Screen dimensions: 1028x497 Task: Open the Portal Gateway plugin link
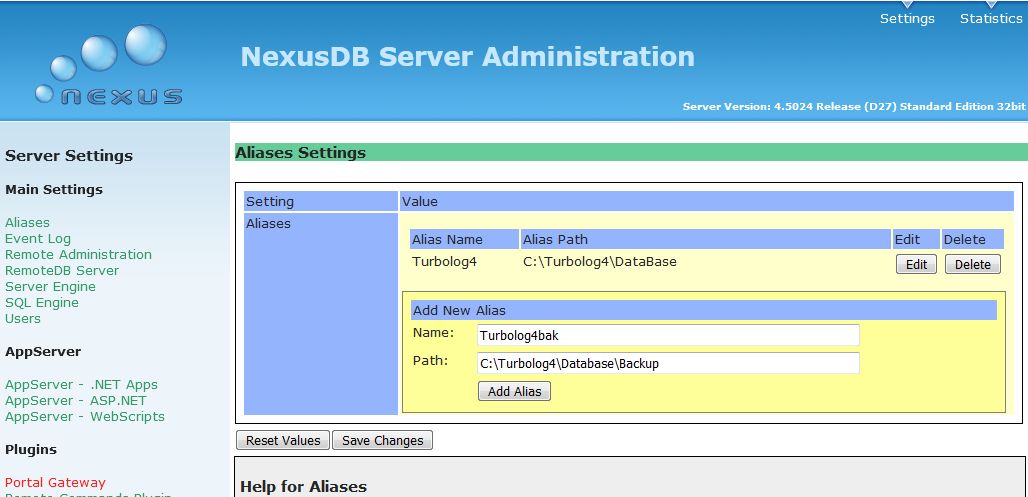[55, 483]
